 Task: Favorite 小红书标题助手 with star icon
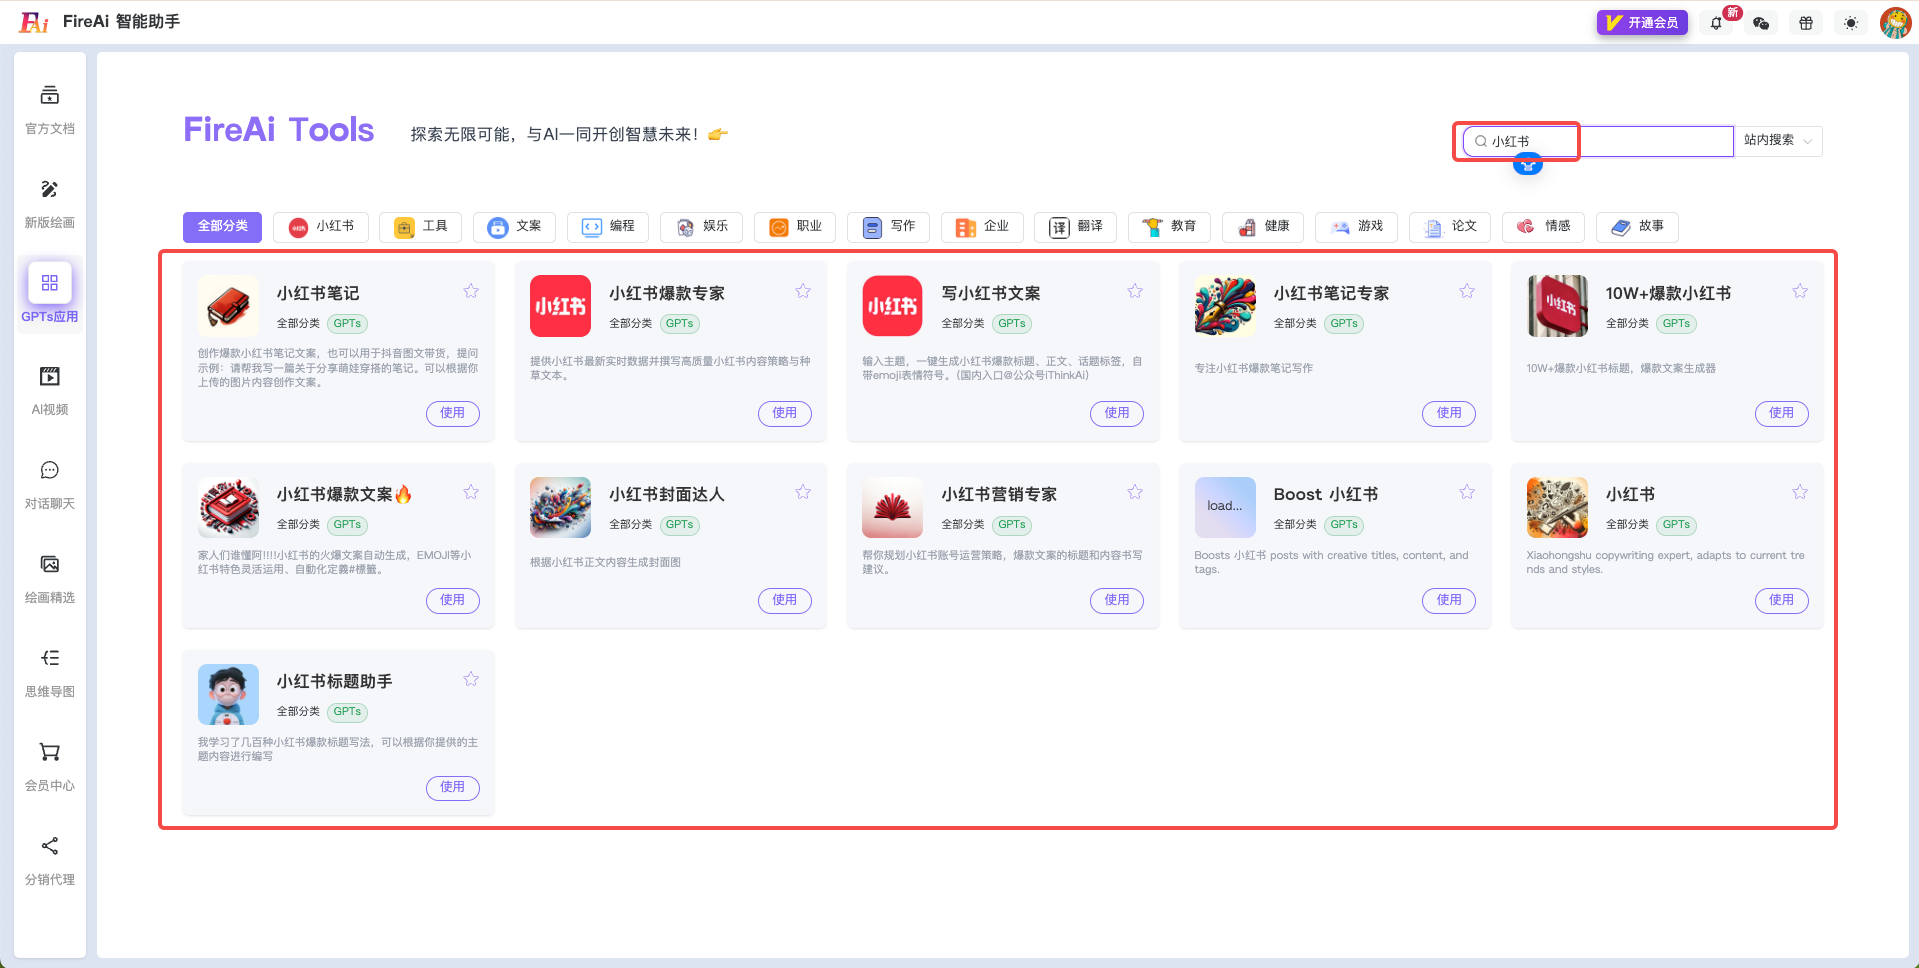(x=471, y=679)
